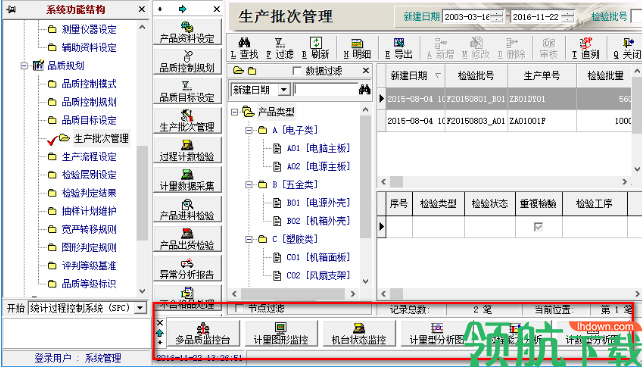642x374 pixels.
Task: Select A01 [电脑主板] product node
Action: pyautogui.click(x=318, y=148)
